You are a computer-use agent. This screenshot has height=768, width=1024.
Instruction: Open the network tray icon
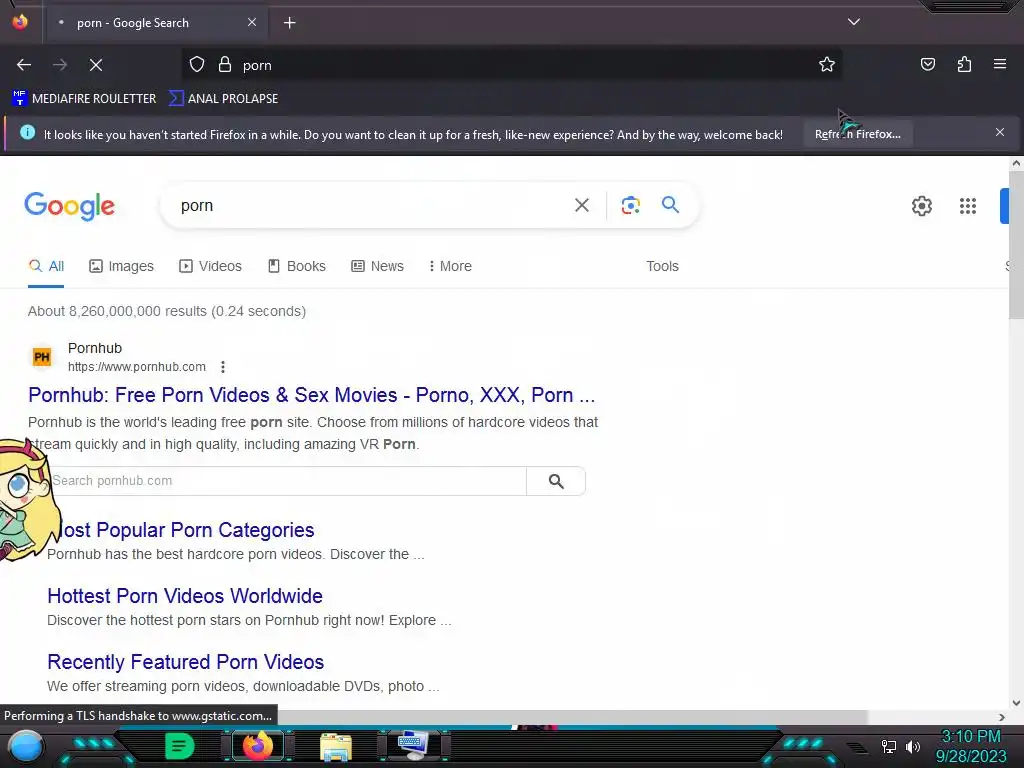coord(888,746)
